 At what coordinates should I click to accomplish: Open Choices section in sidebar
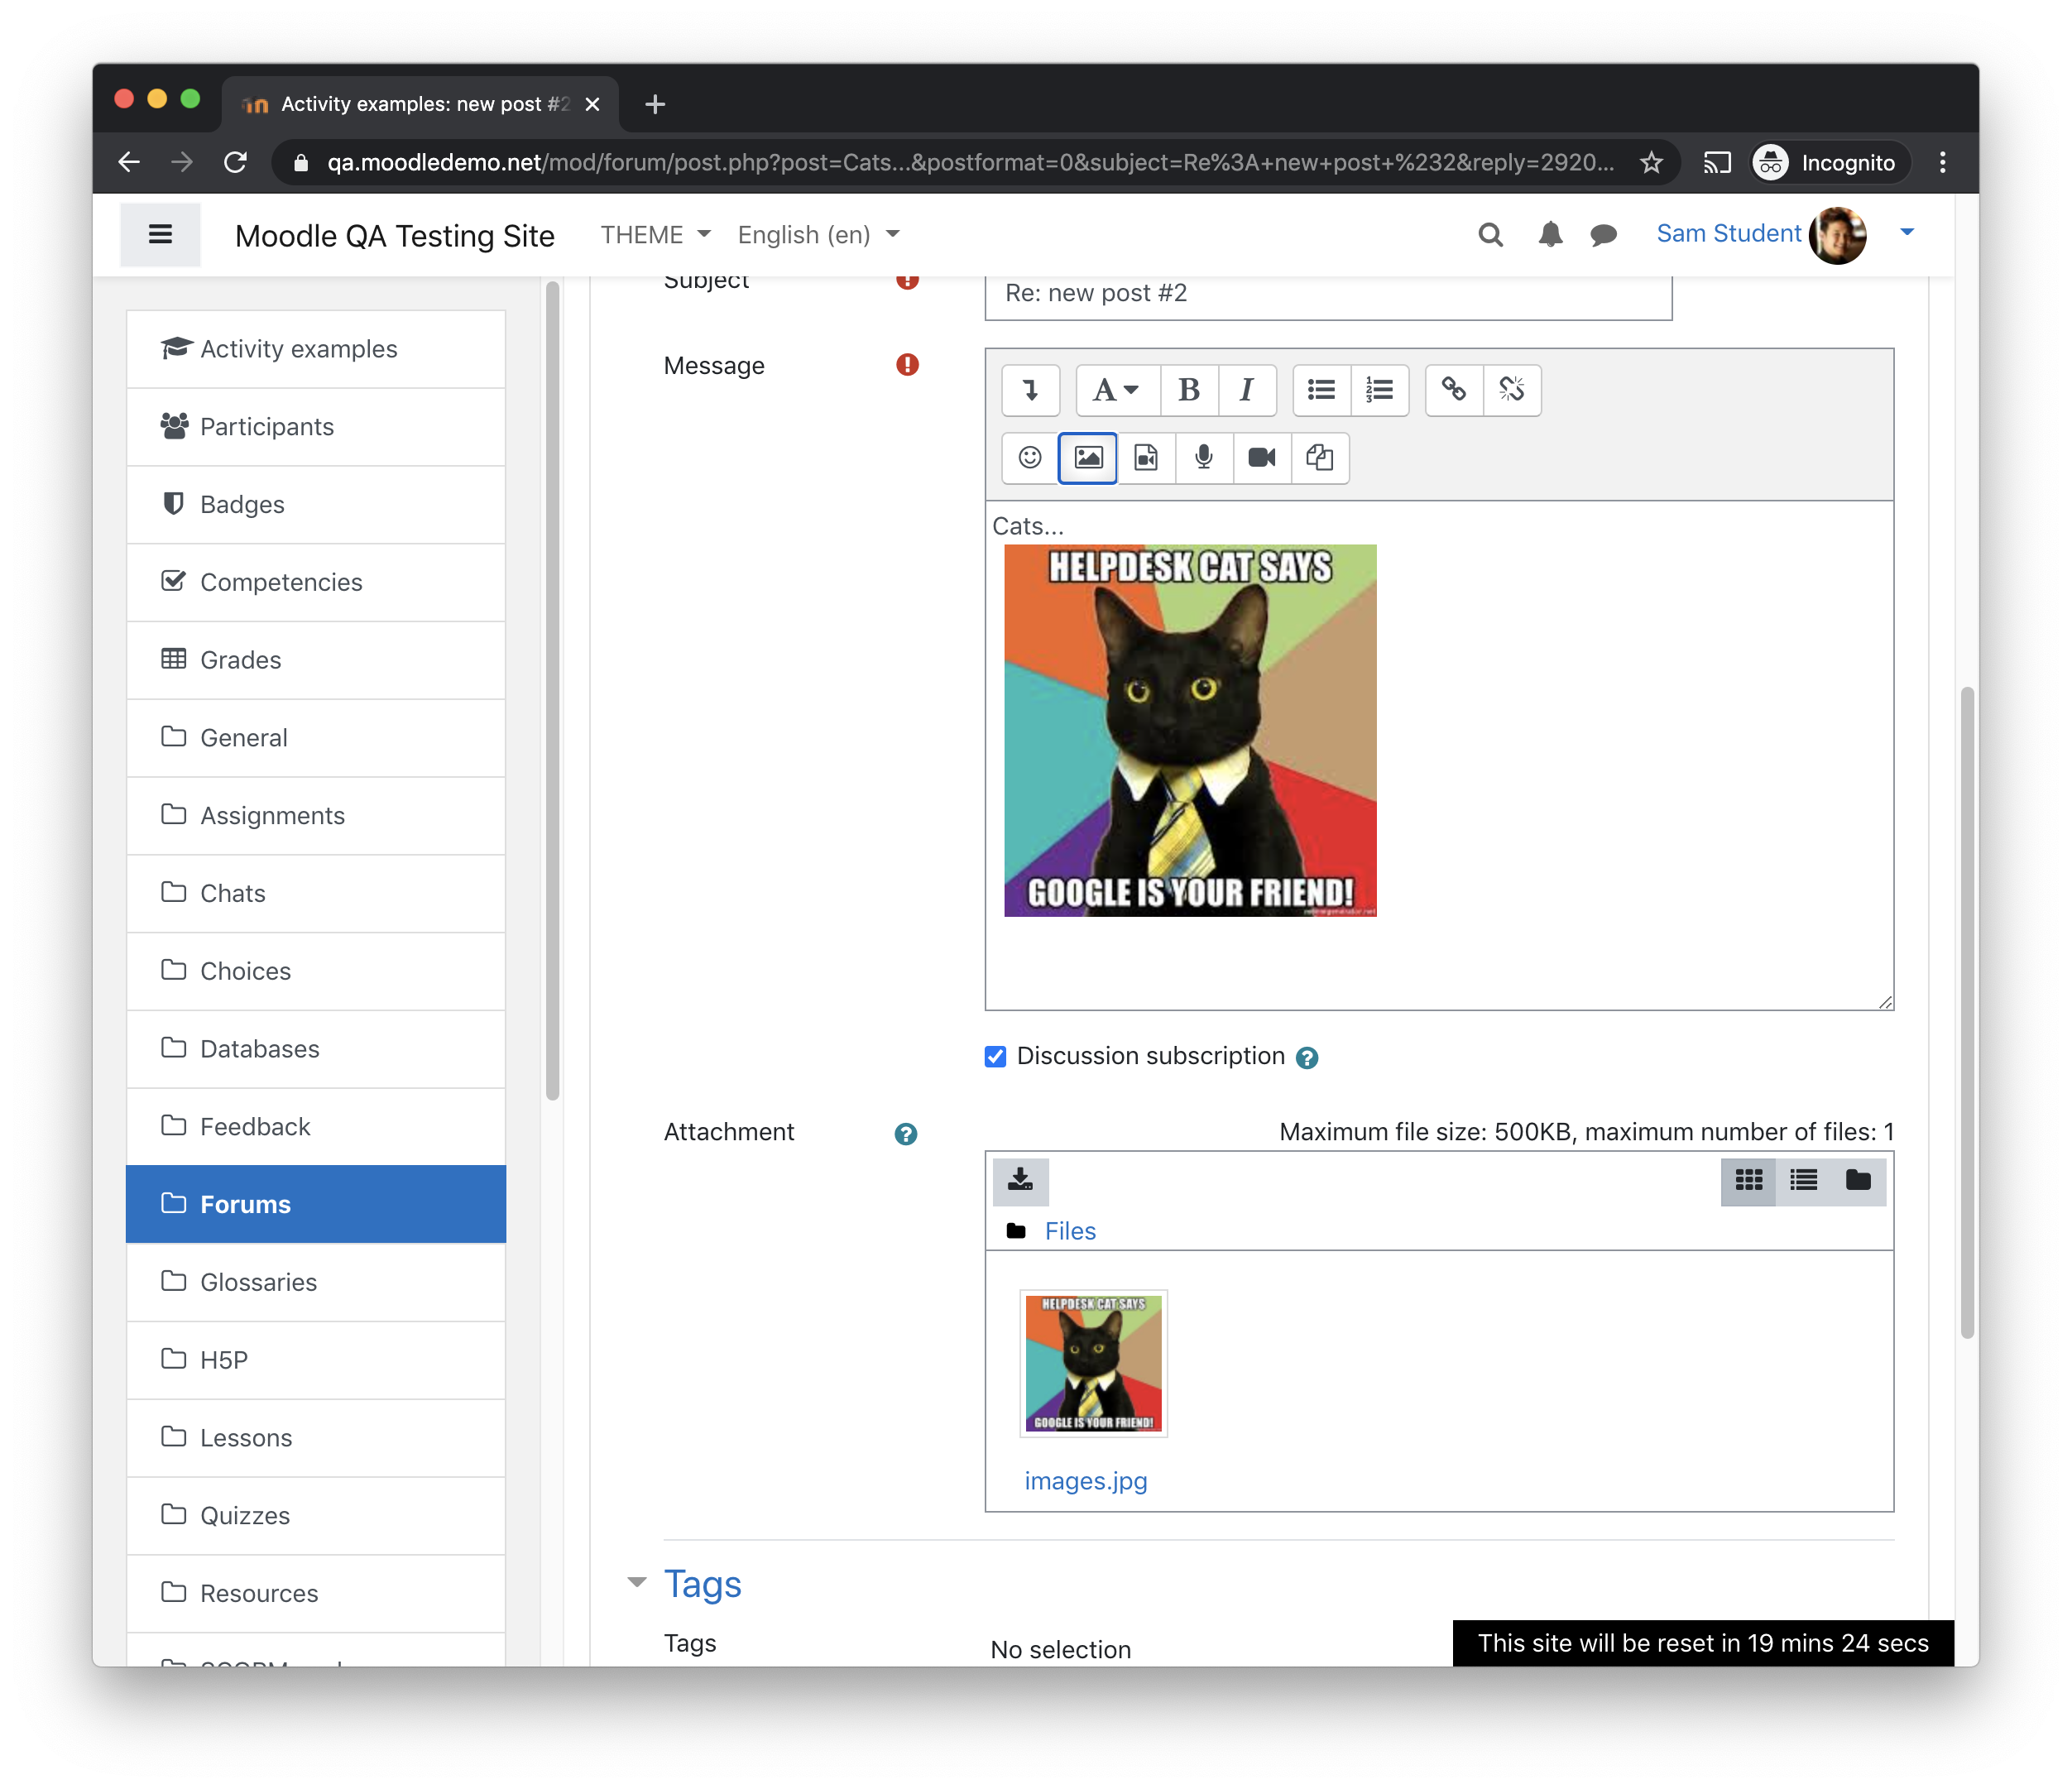coord(316,972)
